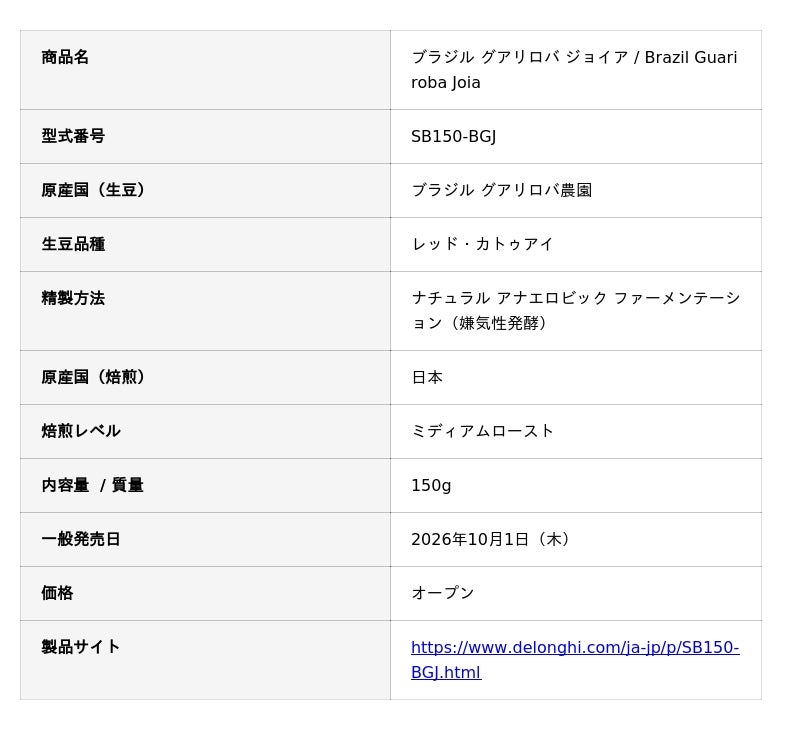Click the 生豆品種 label cell
800x730 pixels.
[x=205, y=244]
